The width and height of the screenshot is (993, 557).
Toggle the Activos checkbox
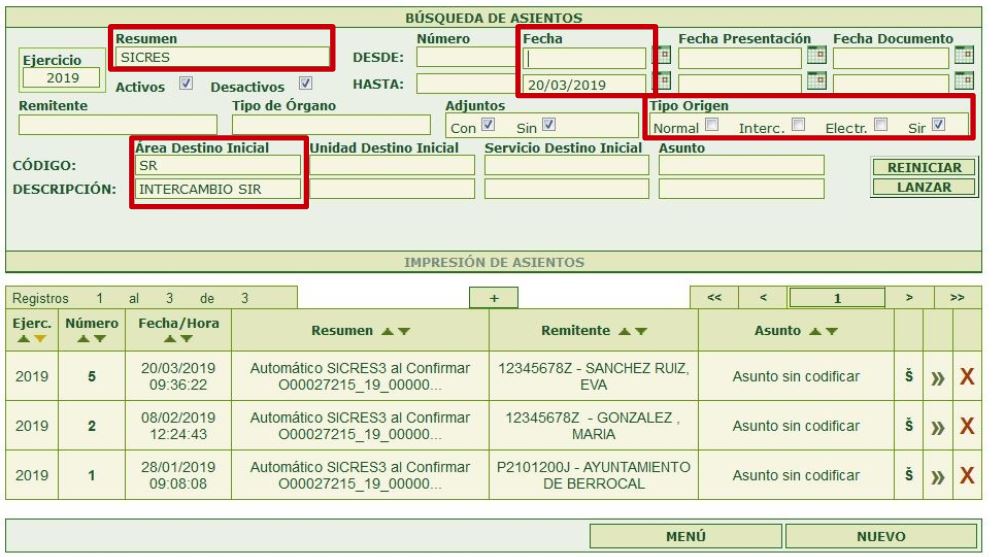pos(186,83)
